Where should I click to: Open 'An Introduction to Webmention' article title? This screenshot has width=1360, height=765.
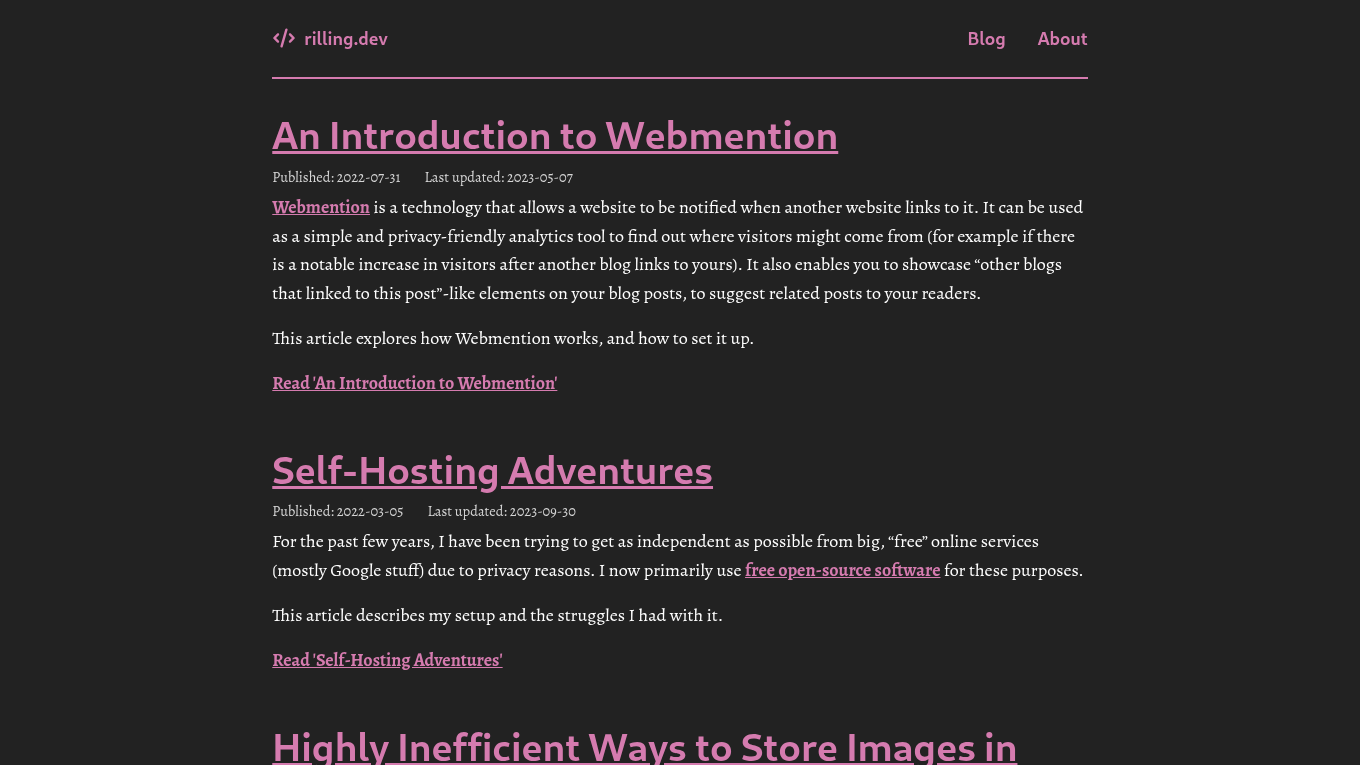[x=555, y=136]
